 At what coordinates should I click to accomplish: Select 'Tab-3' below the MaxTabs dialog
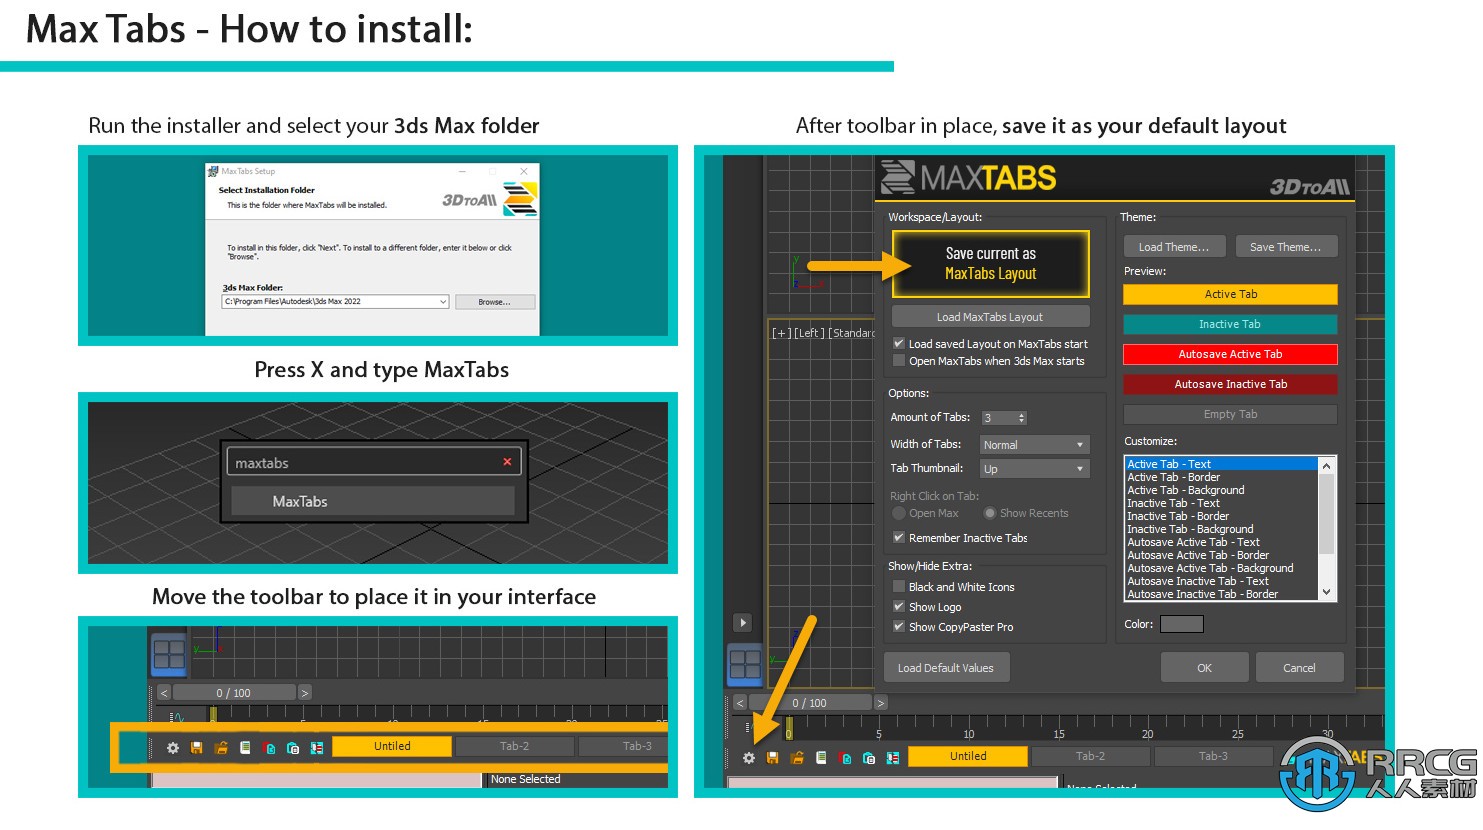click(1213, 756)
